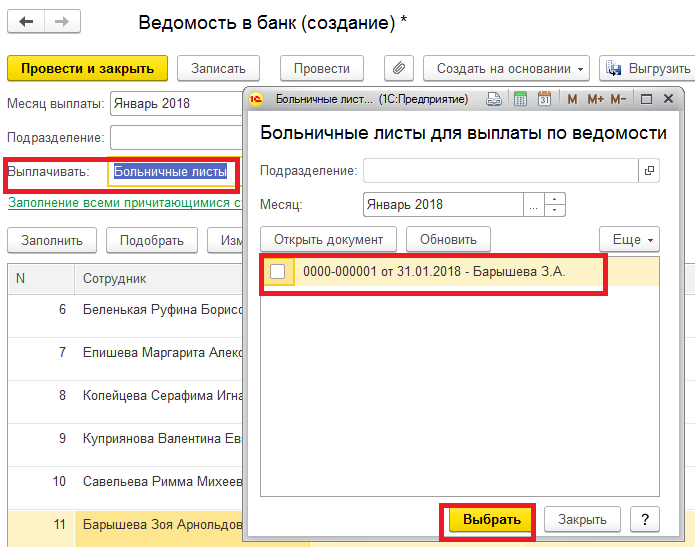The width and height of the screenshot is (695, 547).
Task: Click the Заполнить button
Action: coord(52,240)
